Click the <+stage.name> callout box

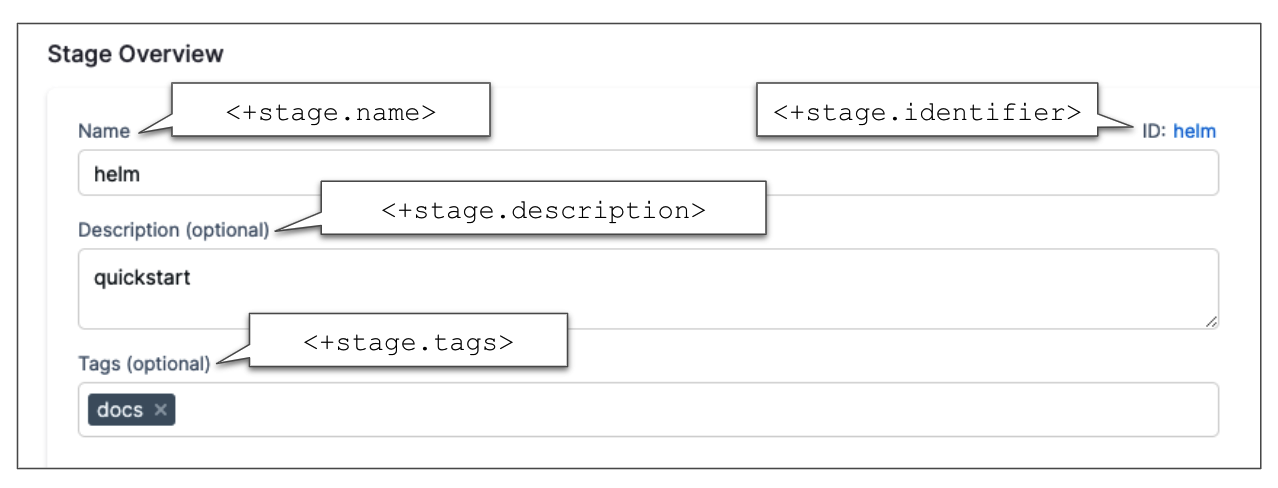[331, 111]
